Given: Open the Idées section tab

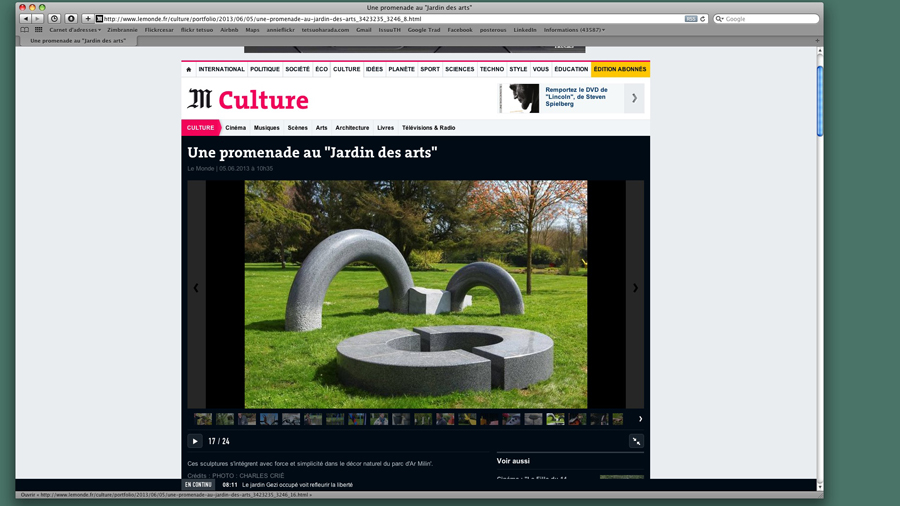Looking at the screenshot, I should 374,69.
